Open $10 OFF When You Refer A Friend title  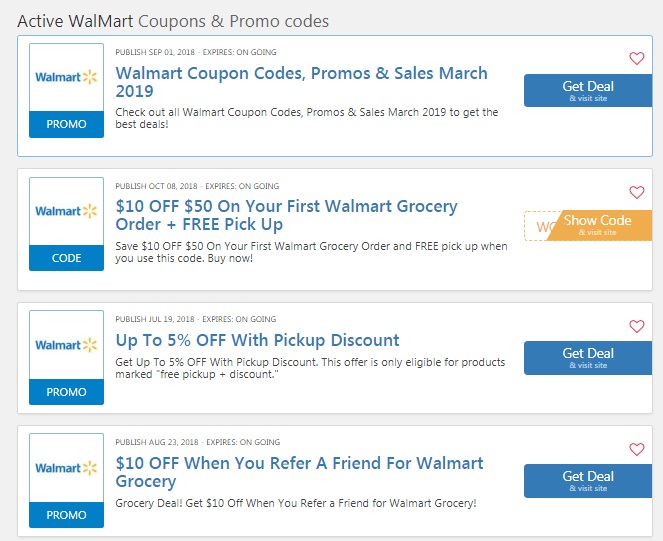click(299, 472)
